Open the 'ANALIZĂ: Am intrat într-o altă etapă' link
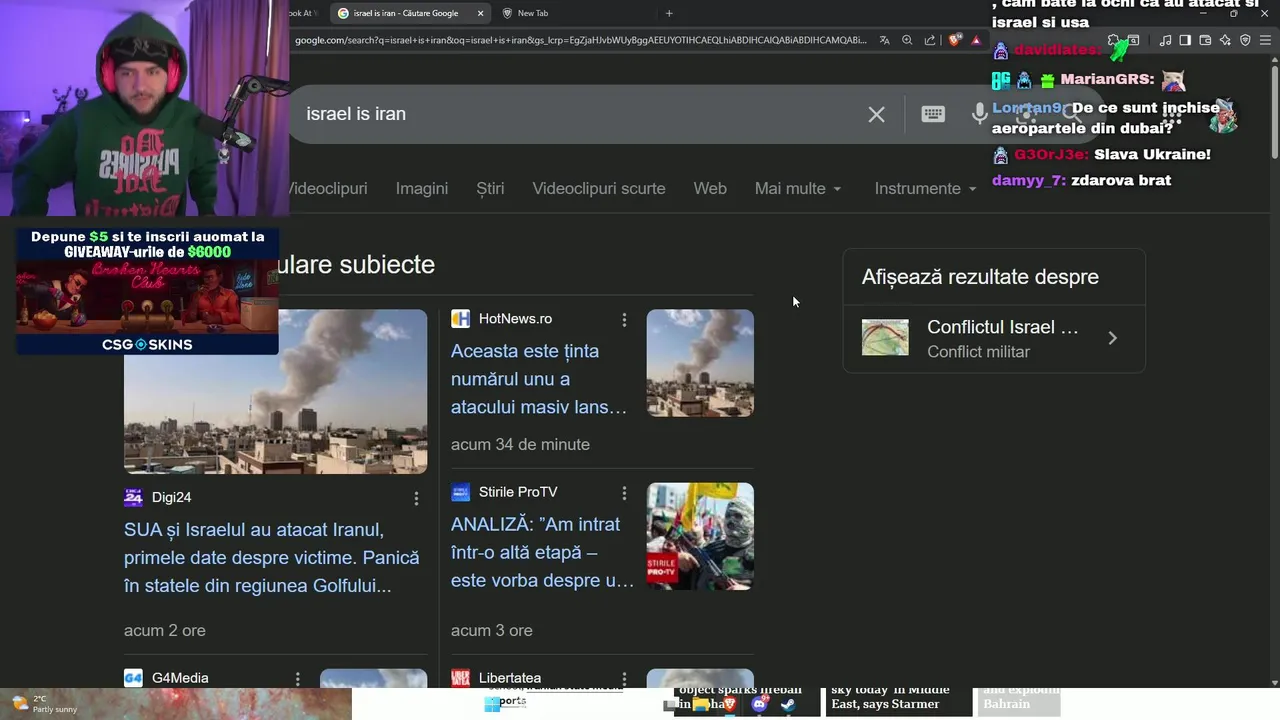 click(543, 552)
